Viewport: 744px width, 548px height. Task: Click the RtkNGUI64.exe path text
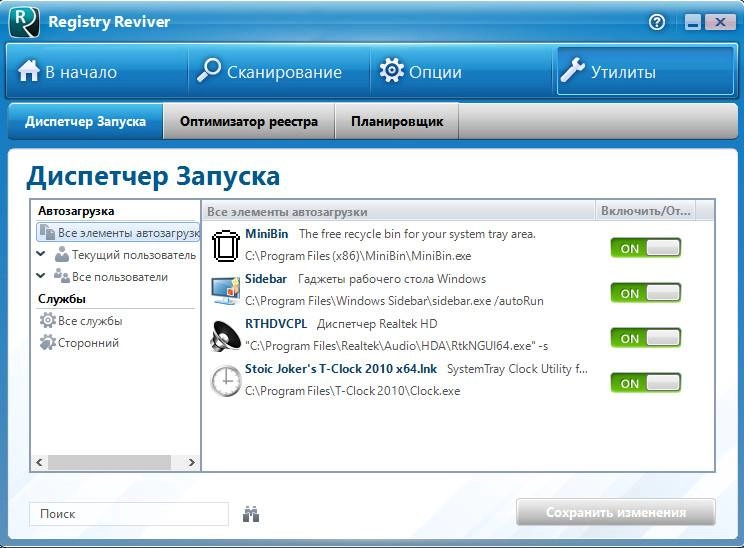tap(397, 346)
